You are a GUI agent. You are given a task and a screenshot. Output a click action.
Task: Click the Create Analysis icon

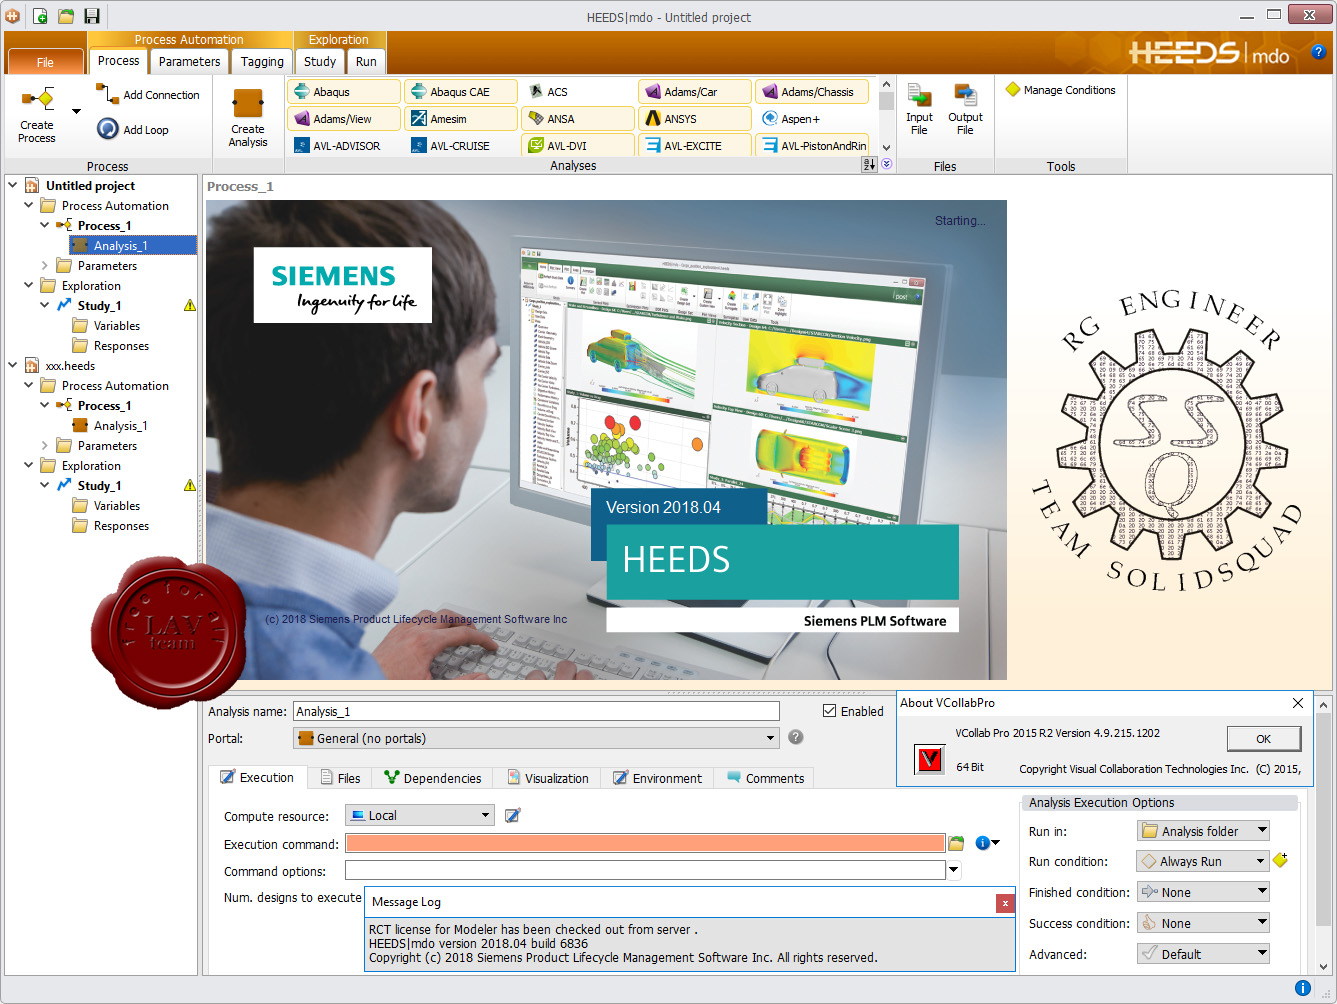pos(247,104)
